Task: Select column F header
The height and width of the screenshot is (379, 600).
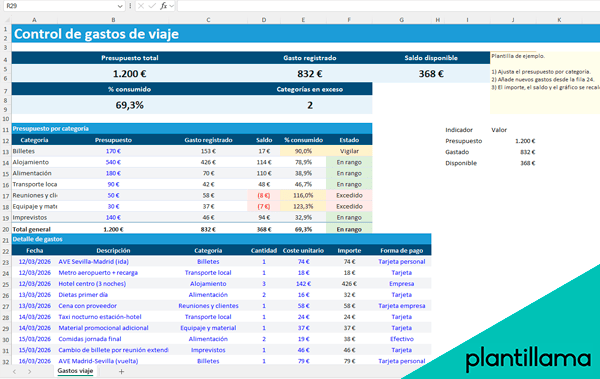Action: coord(349,20)
